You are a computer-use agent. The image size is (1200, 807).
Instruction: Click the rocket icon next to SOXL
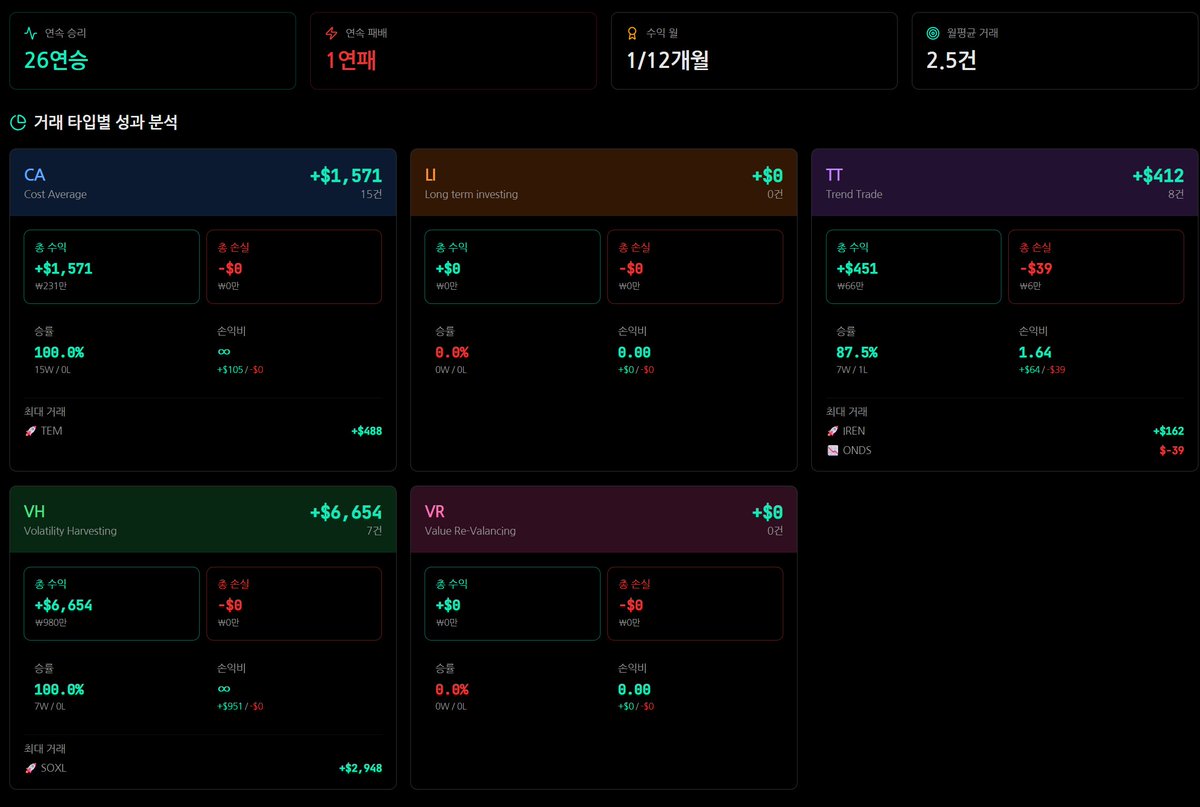(30, 768)
